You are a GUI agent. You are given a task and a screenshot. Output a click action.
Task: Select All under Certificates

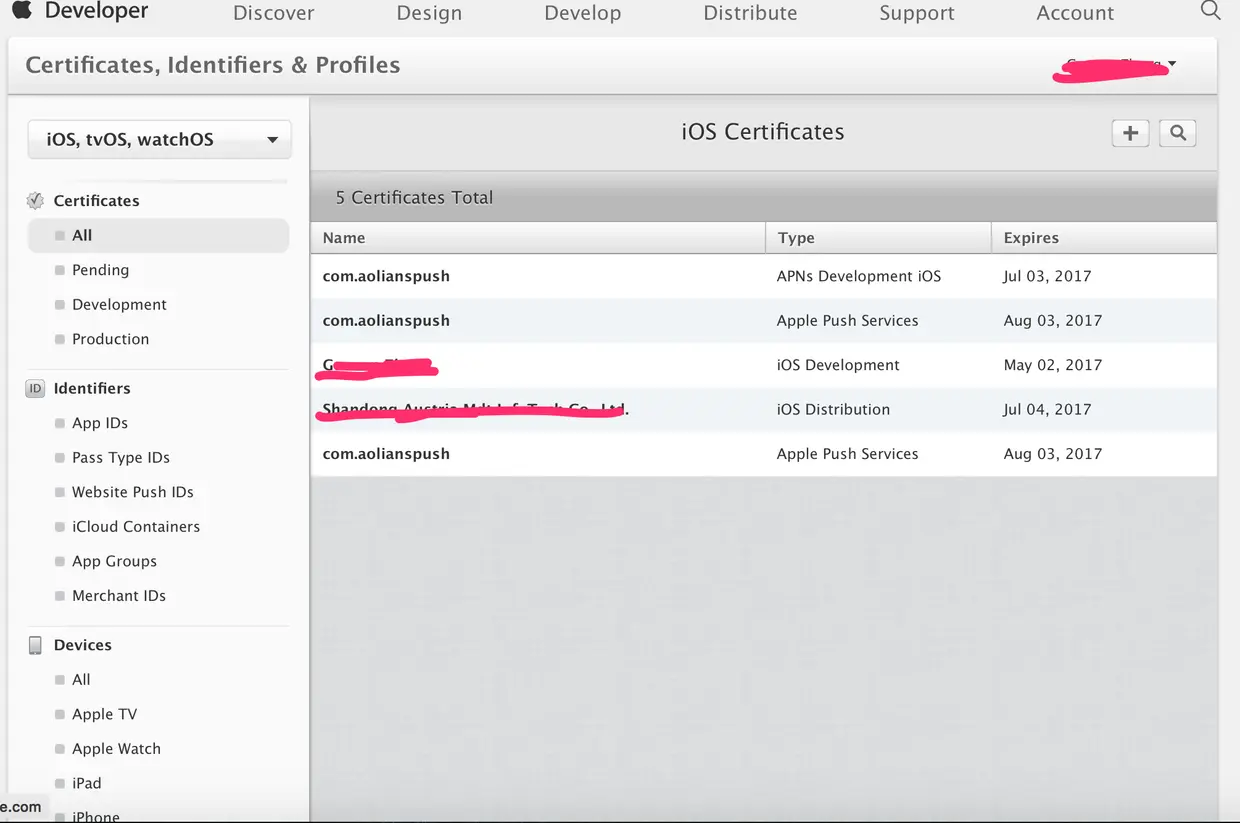point(159,235)
